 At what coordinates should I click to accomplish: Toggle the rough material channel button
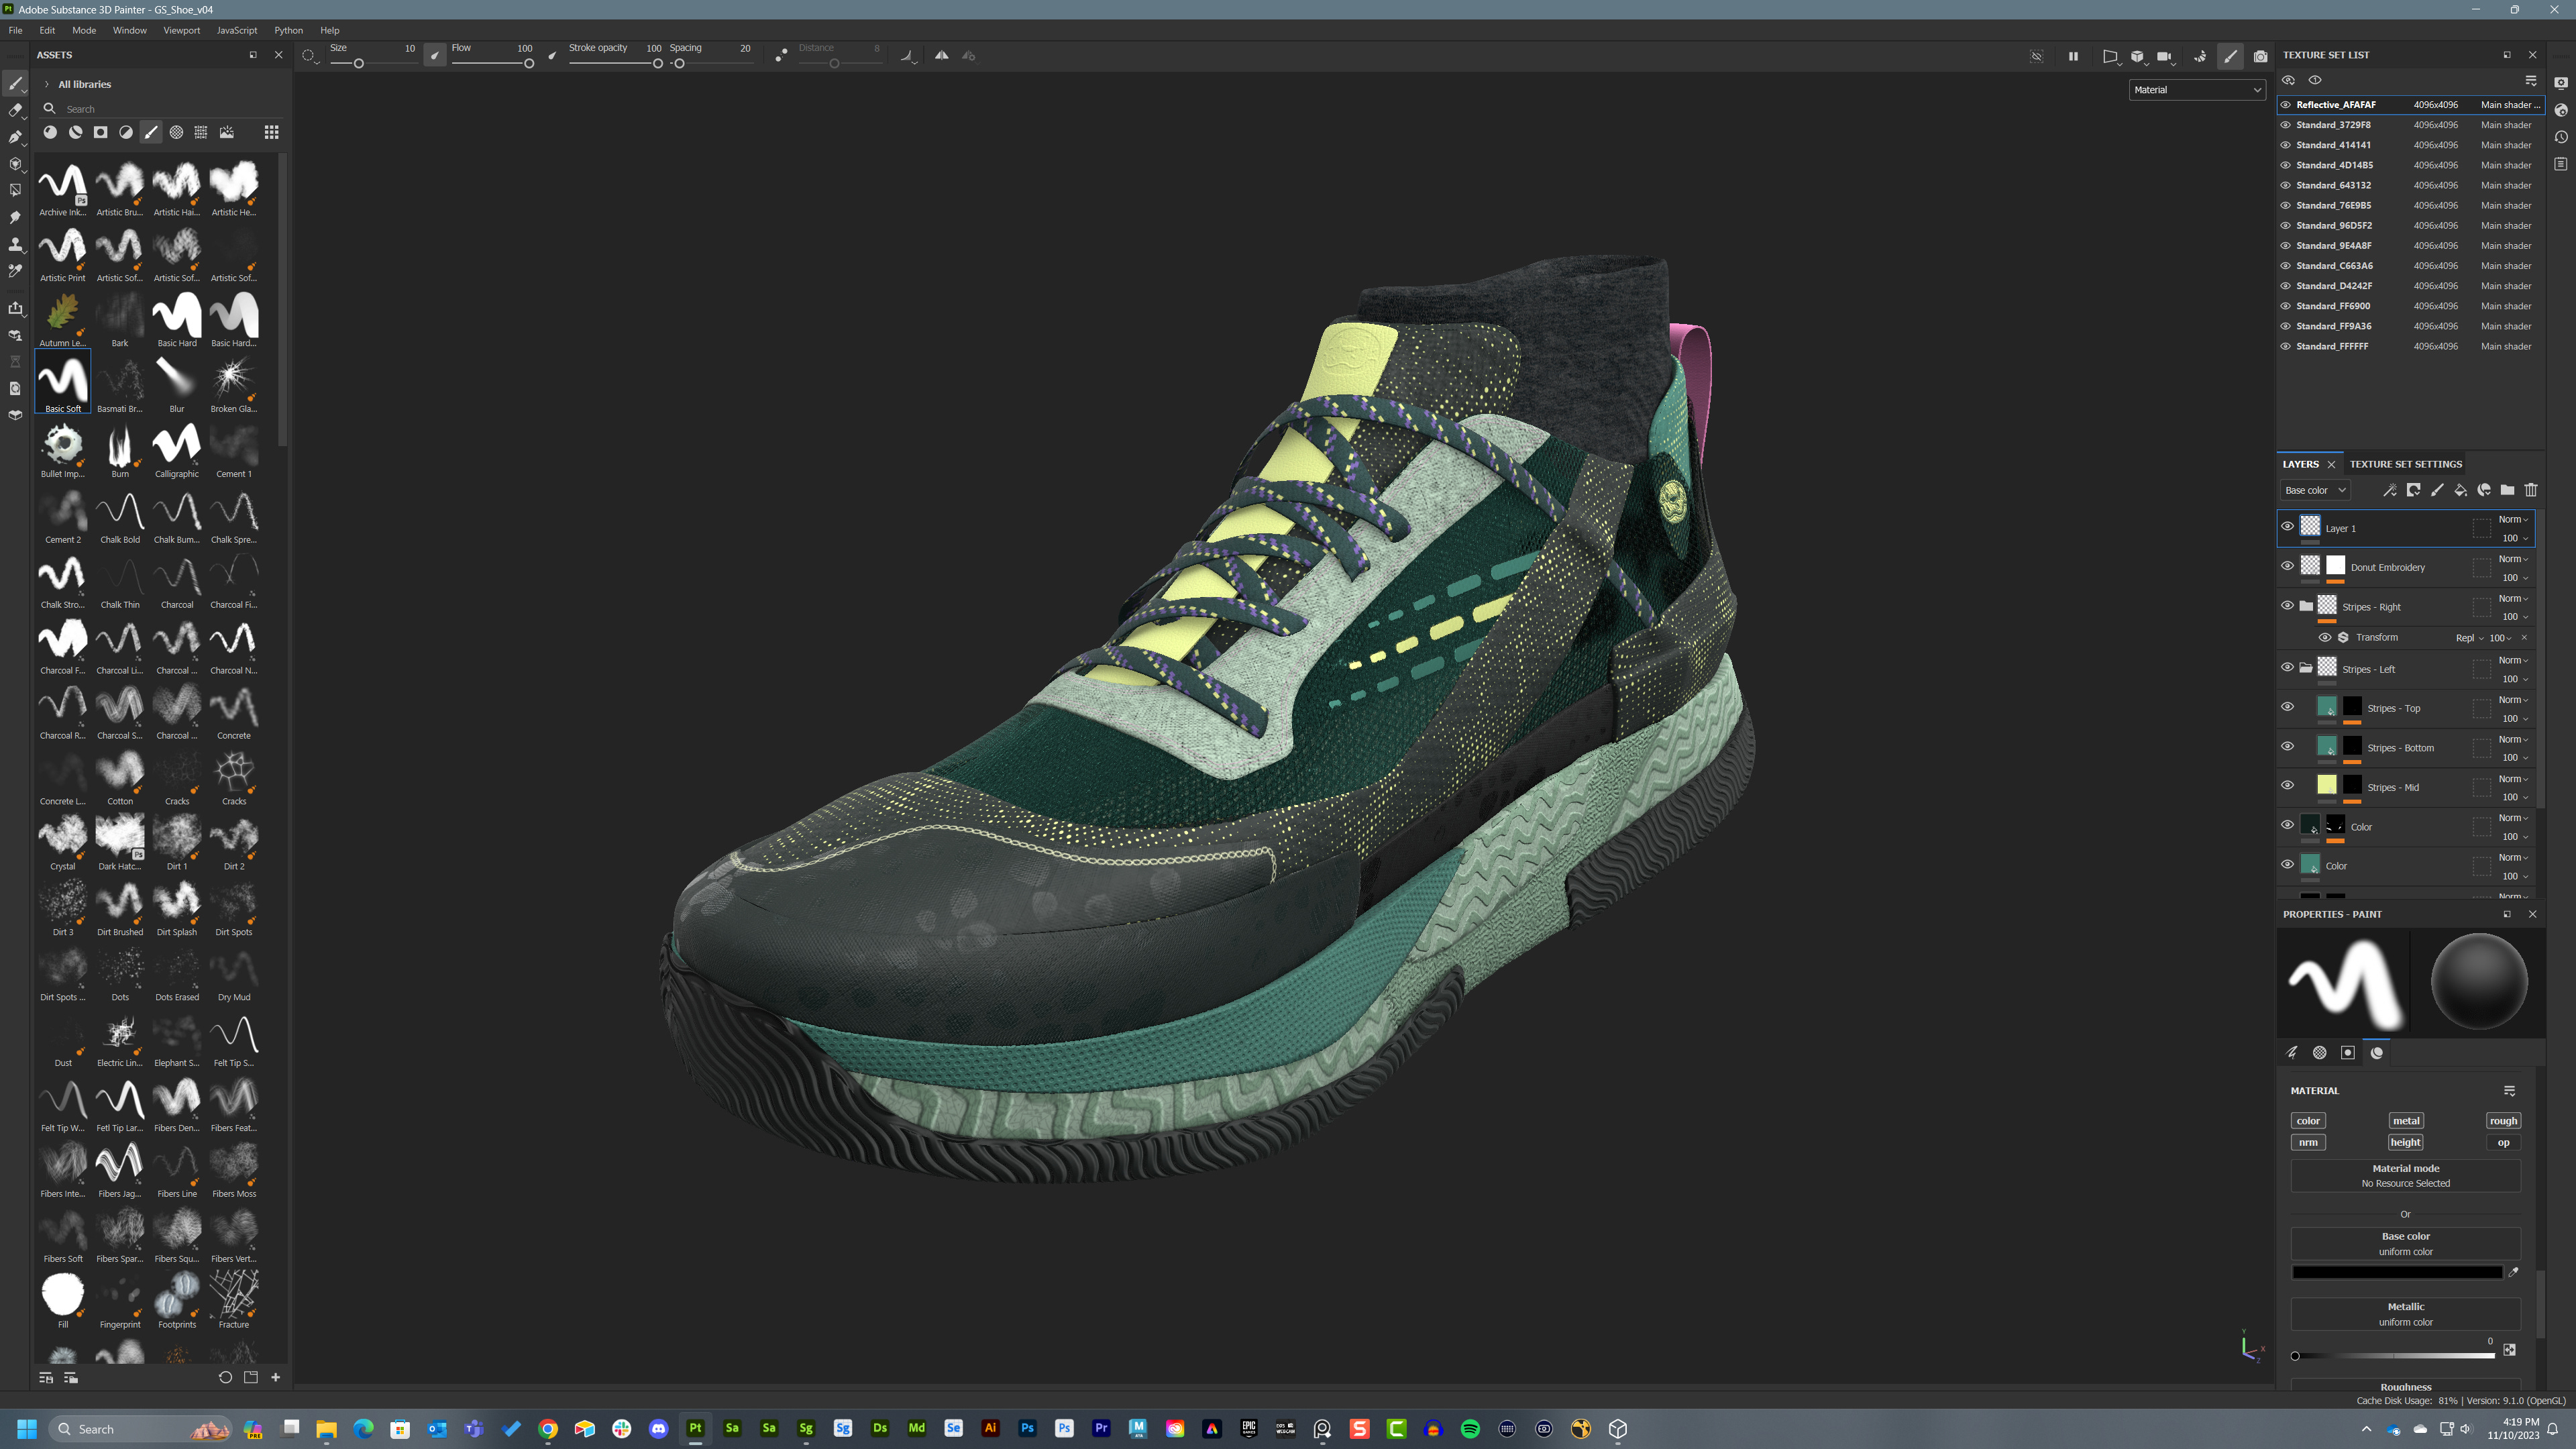[x=2502, y=1121]
